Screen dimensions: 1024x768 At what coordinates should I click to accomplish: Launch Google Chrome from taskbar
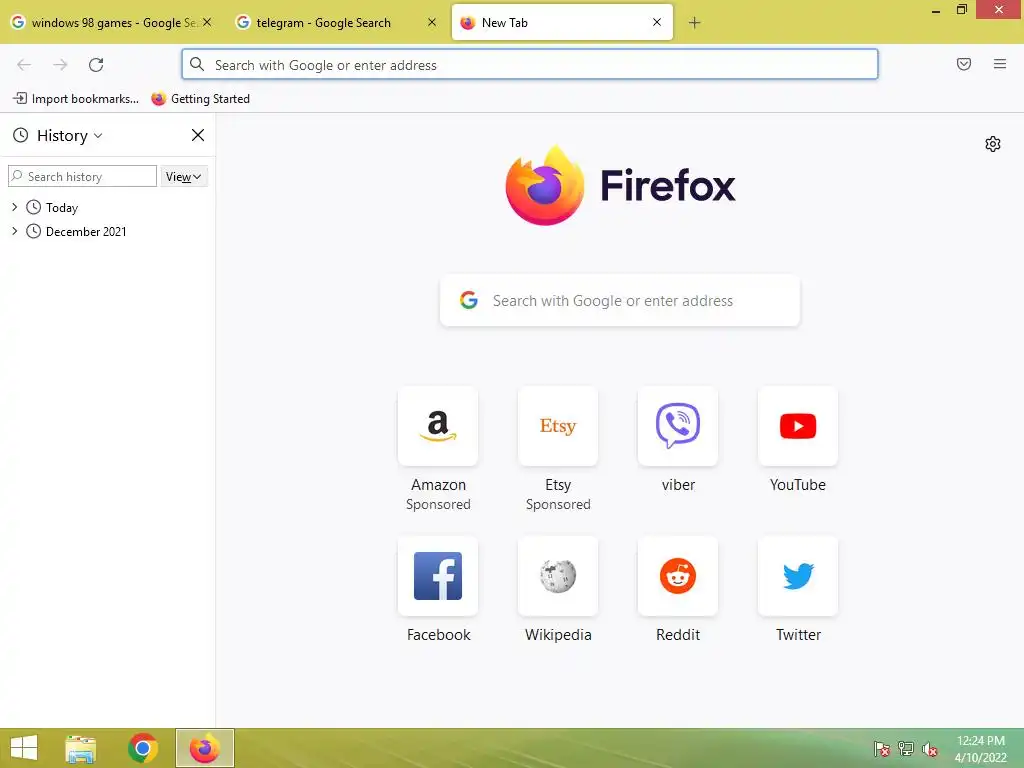pos(142,748)
